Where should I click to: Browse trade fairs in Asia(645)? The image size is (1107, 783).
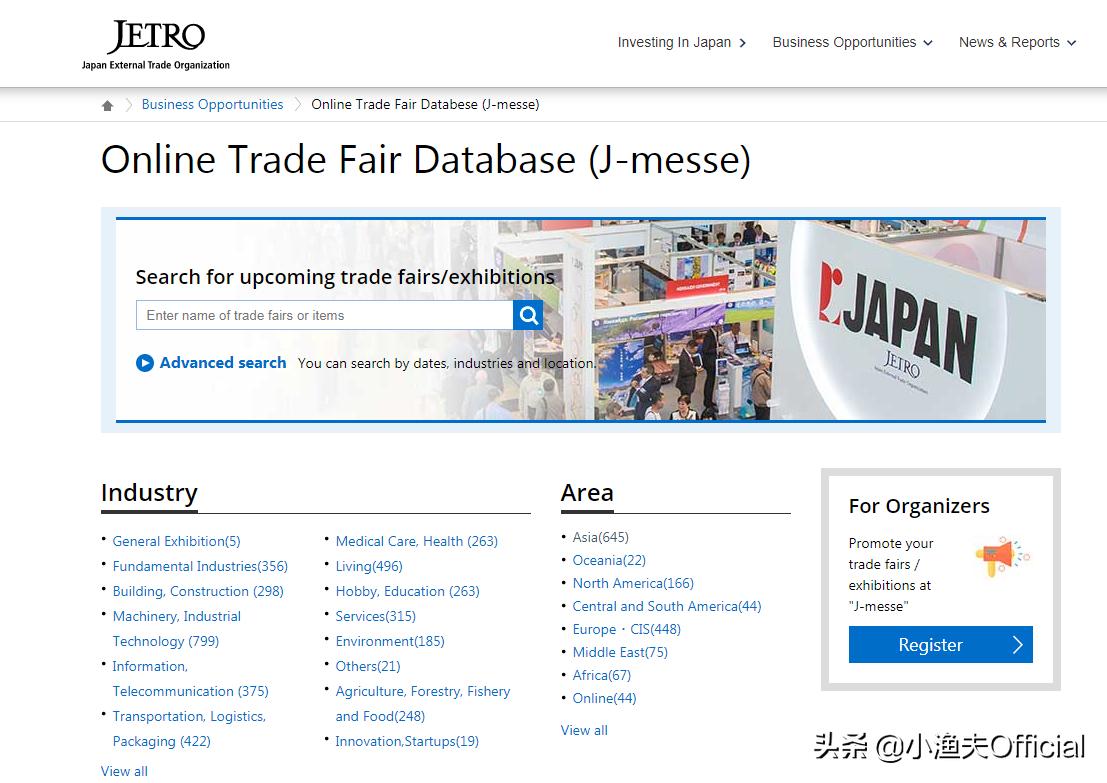click(600, 537)
